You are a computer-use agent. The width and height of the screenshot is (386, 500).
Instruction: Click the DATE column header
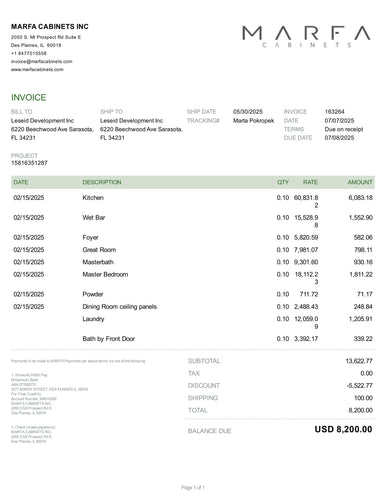pyautogui.click(x=21, y=182)
